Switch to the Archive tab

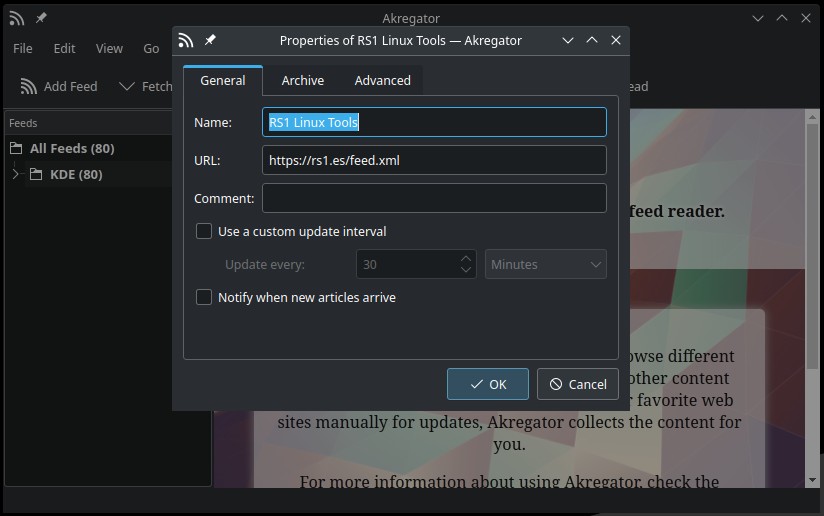[x=303, y=80]
